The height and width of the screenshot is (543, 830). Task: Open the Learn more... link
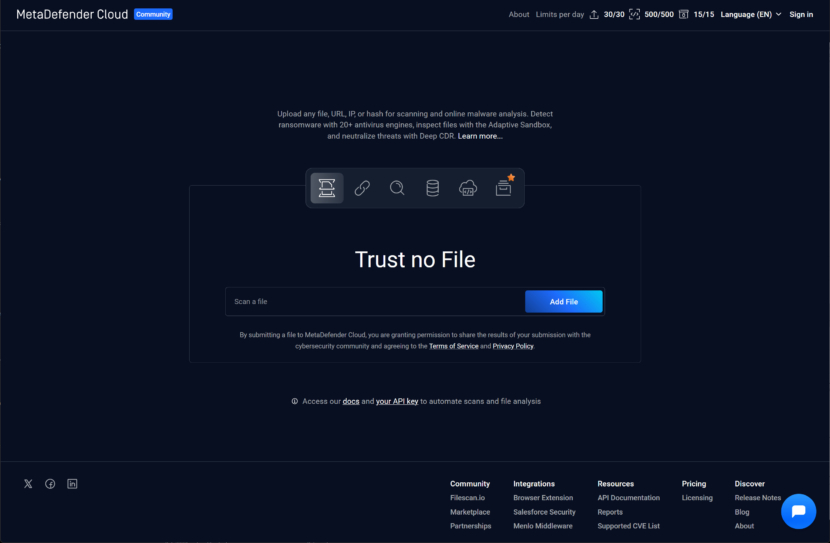(x=480, y=136)
